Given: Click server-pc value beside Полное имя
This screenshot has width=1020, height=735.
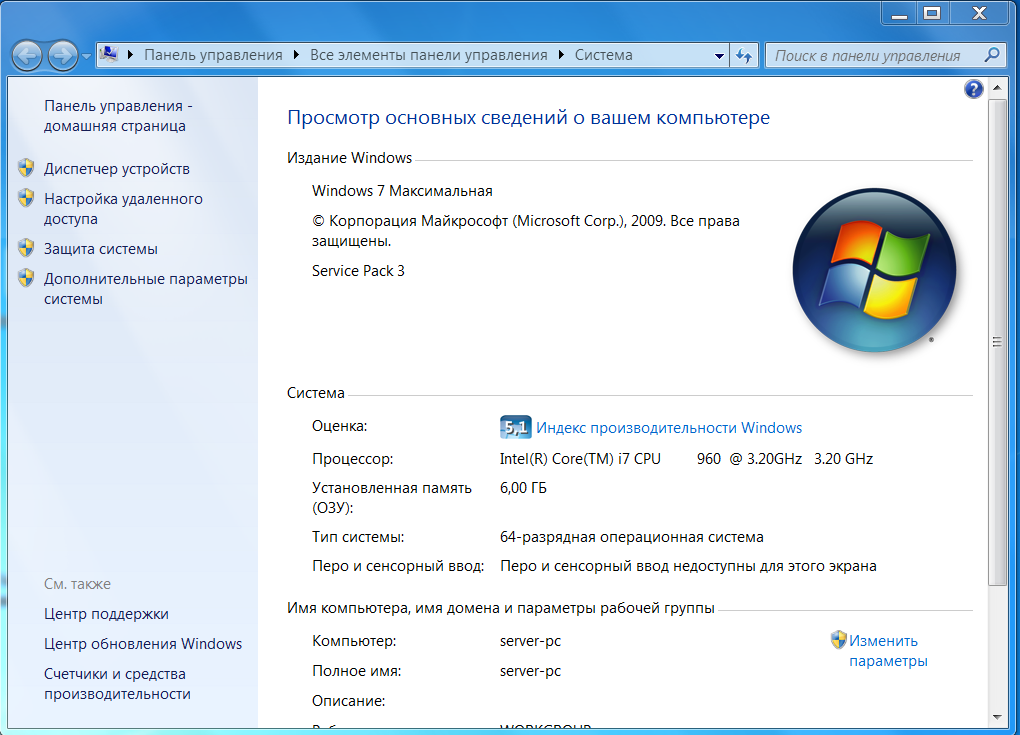Looking at the screenshot, I should point(530,671).
